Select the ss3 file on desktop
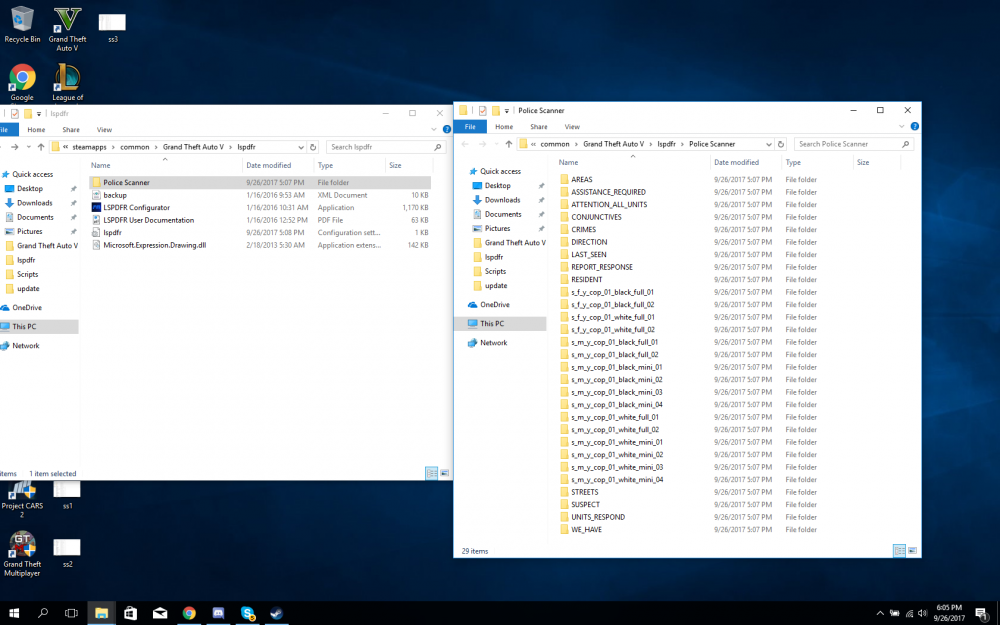 click(x=112, y=27)
